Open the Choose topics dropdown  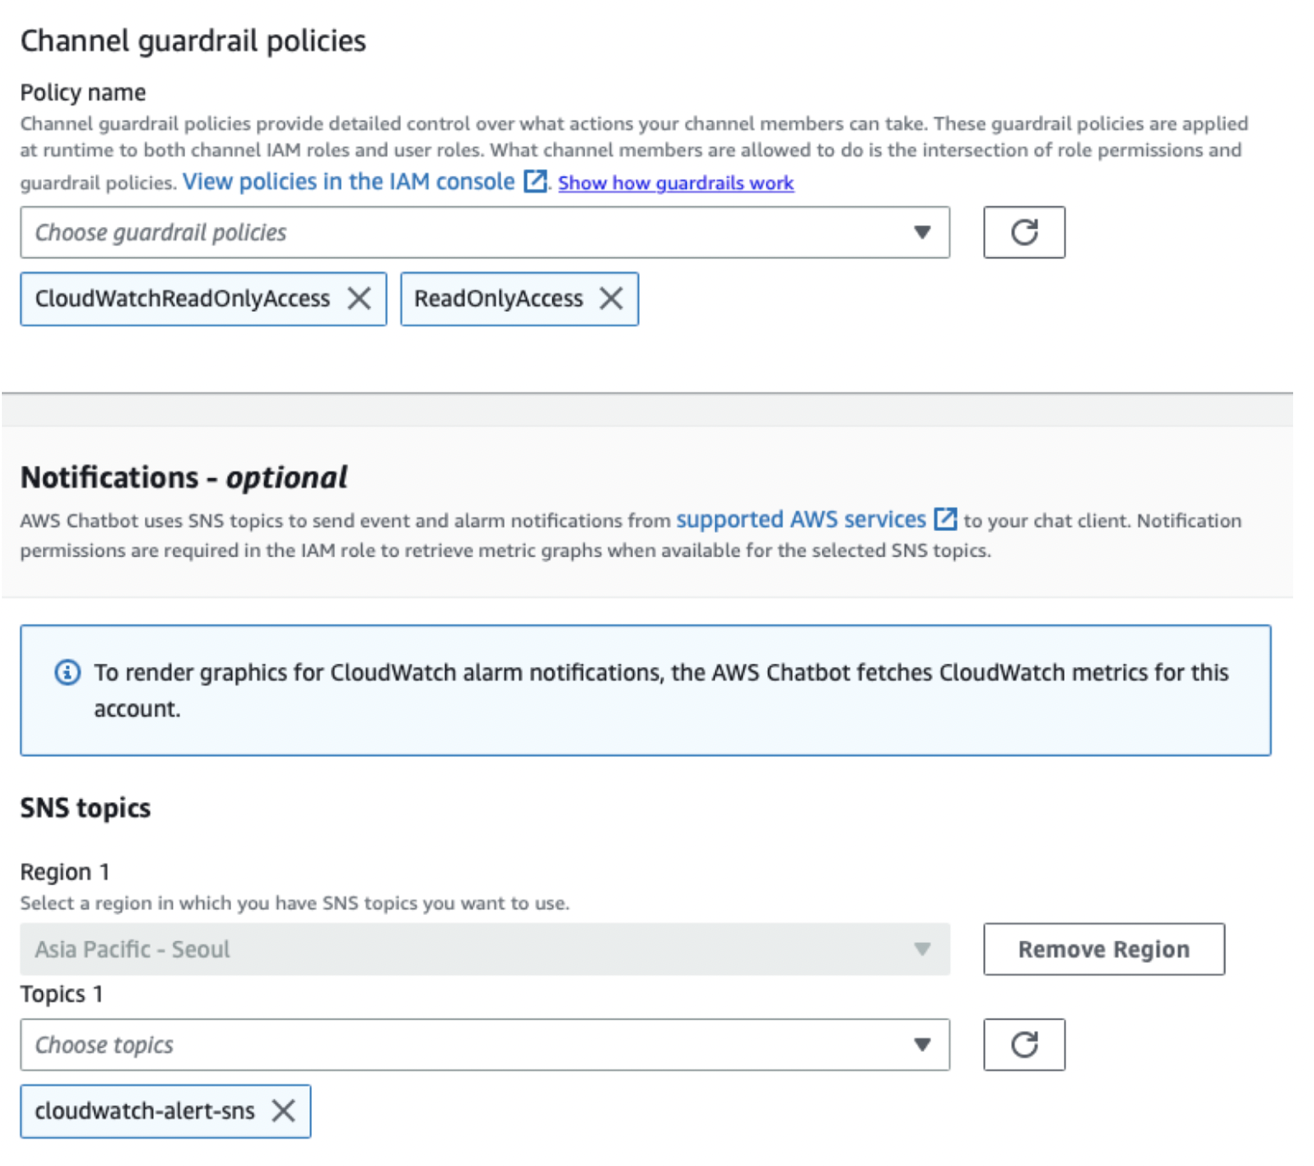(x=485, y=1045)
